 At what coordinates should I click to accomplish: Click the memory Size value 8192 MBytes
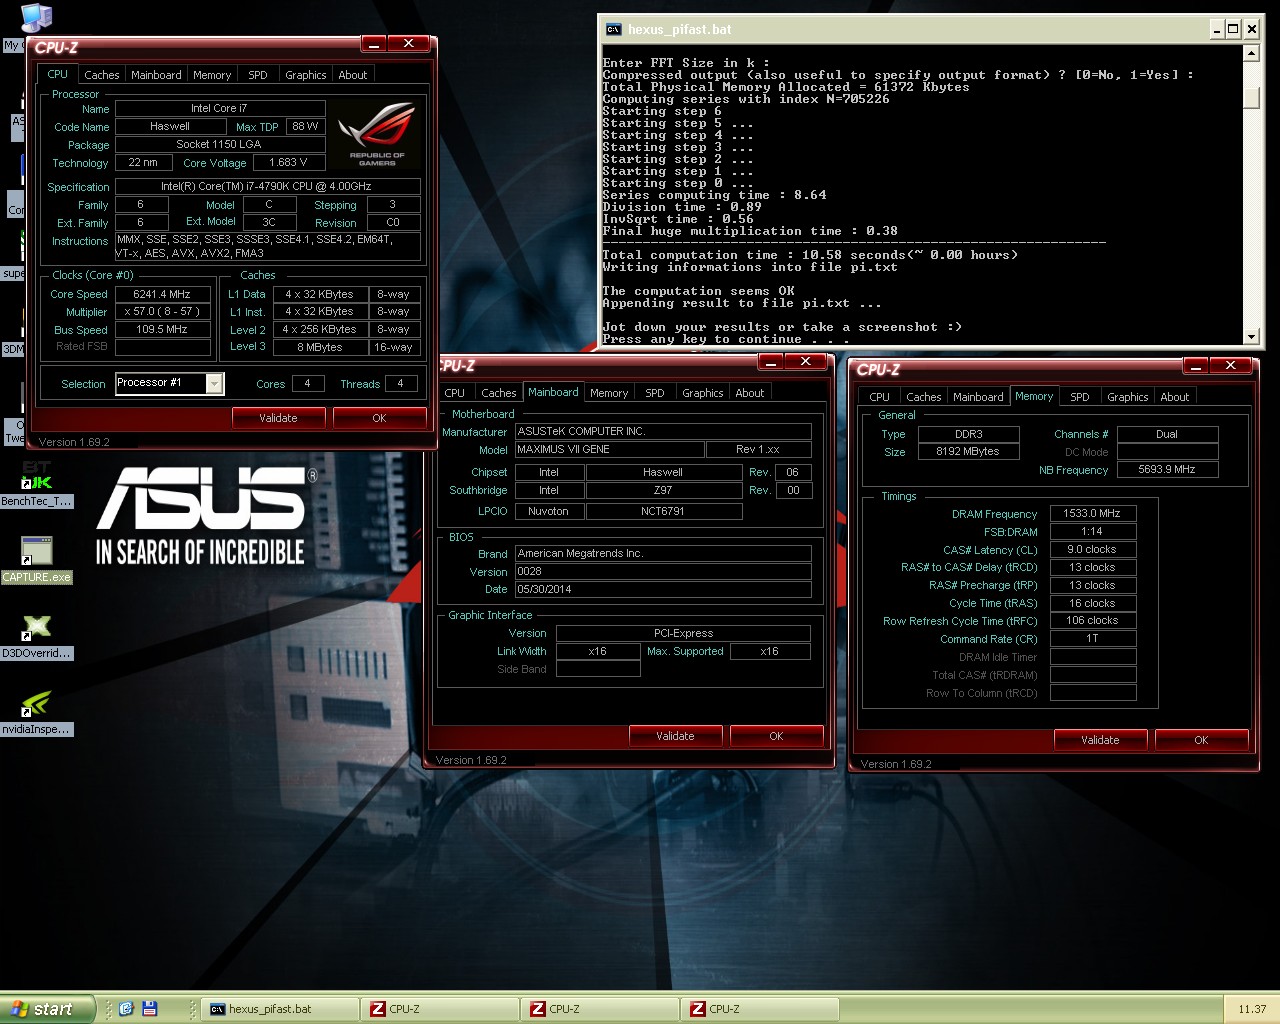[967, 451]
